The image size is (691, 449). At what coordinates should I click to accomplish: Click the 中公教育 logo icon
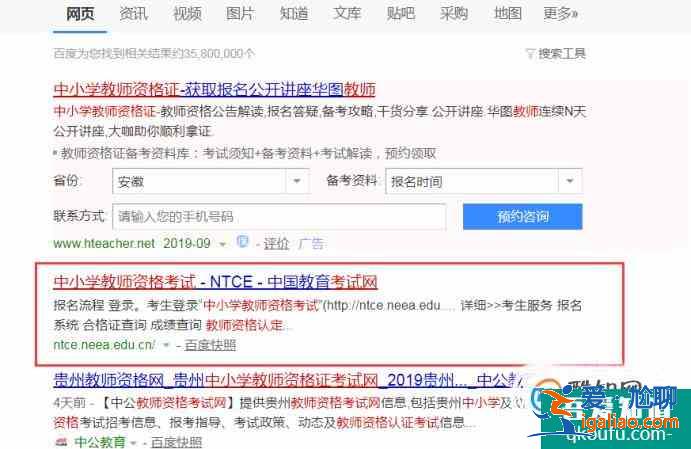(x=62, y=441)
